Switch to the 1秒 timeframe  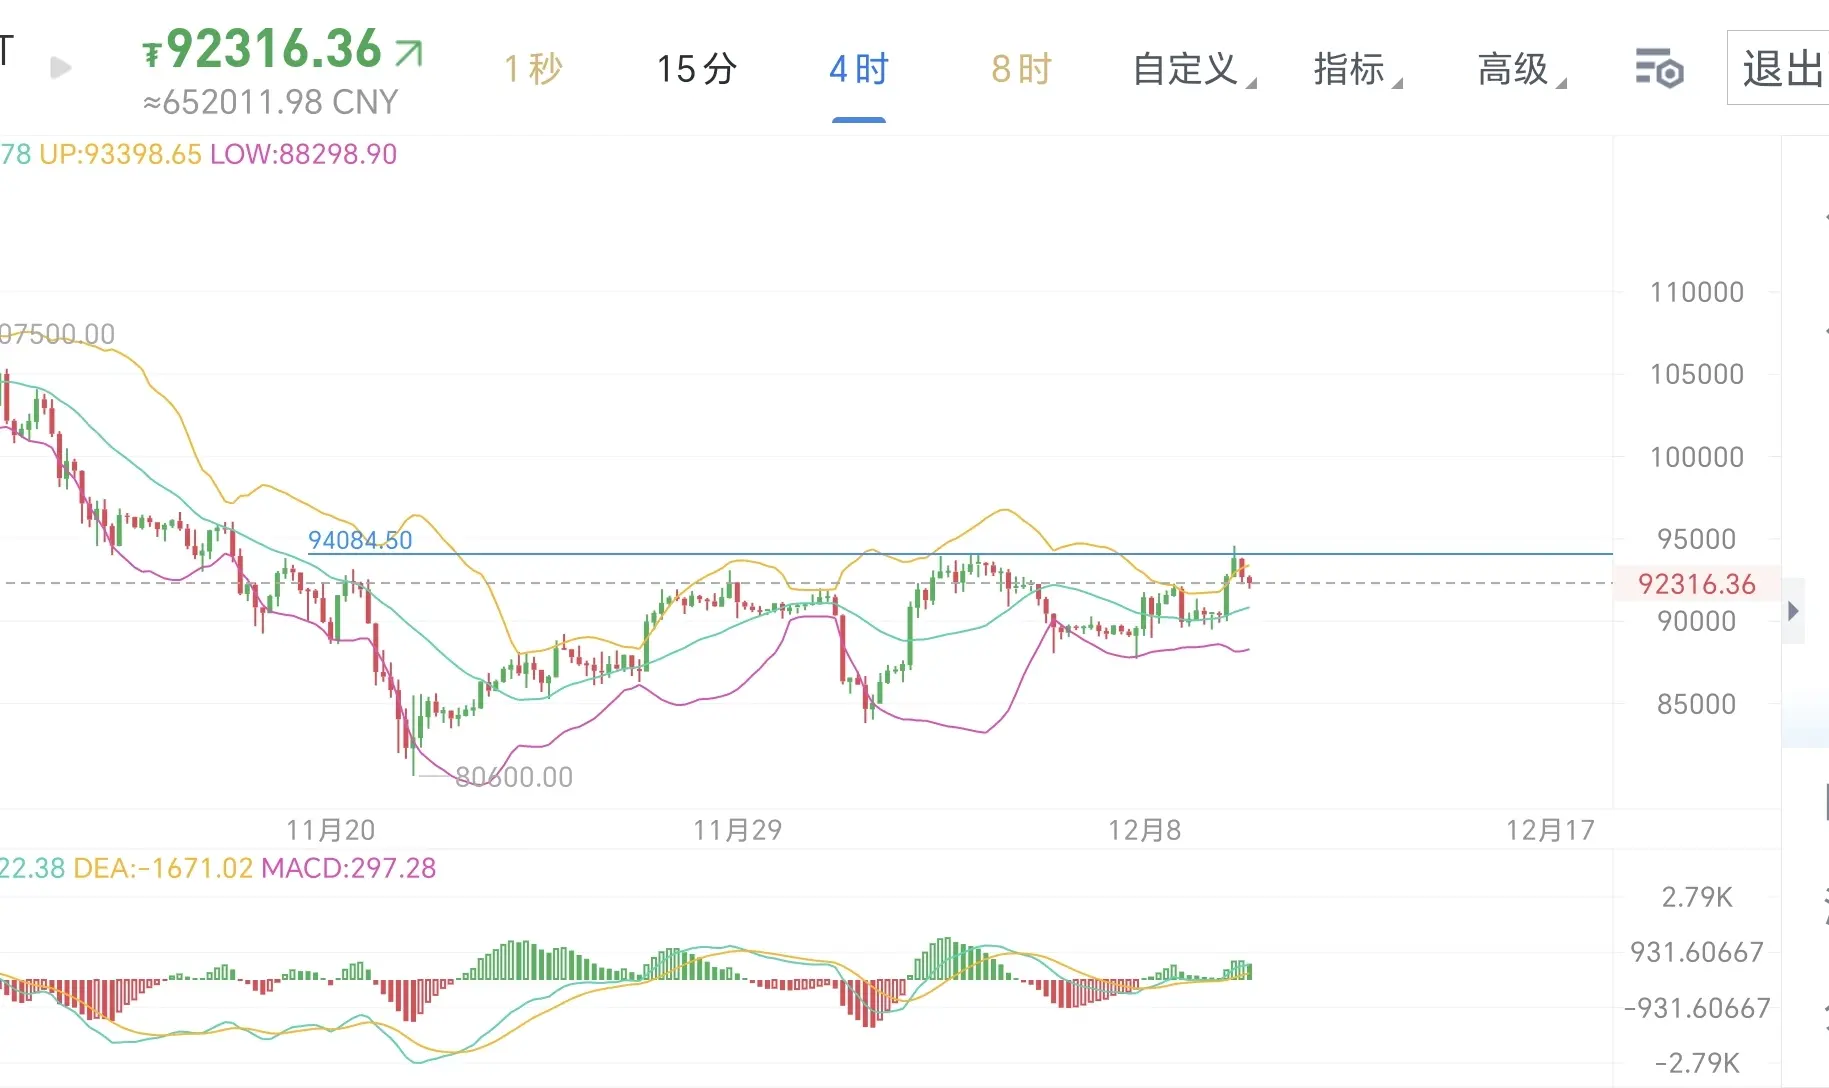(x=533, y=70)
